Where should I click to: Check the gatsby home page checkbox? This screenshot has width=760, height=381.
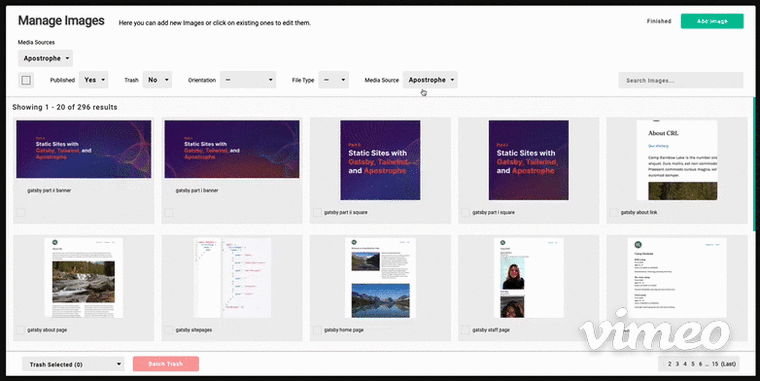click(x=317, y=330)
